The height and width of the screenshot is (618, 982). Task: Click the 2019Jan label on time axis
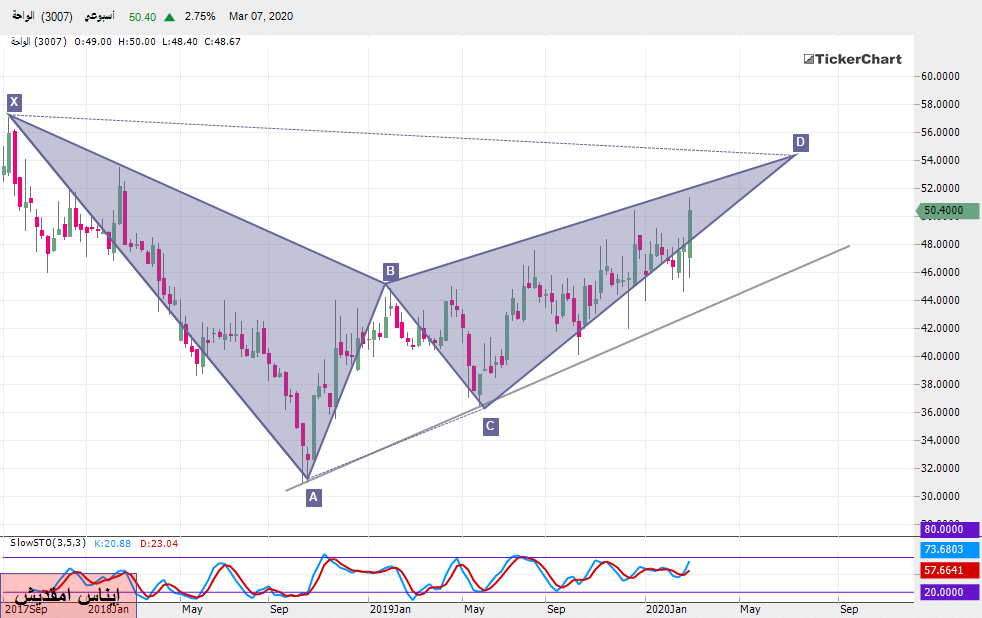[390, 608]
